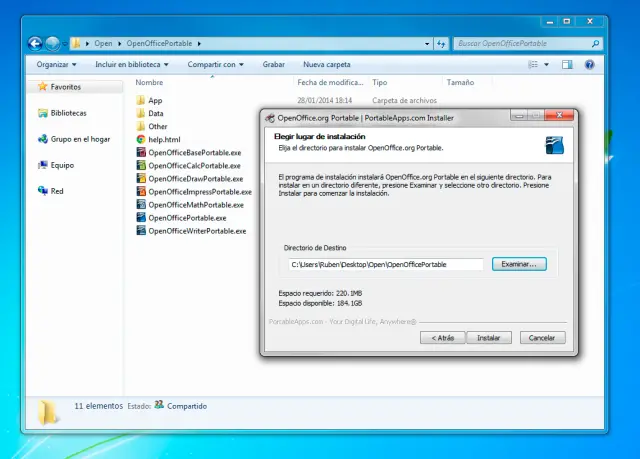
Task: Click the Explorer back navigation arrow
Action: 36,43
